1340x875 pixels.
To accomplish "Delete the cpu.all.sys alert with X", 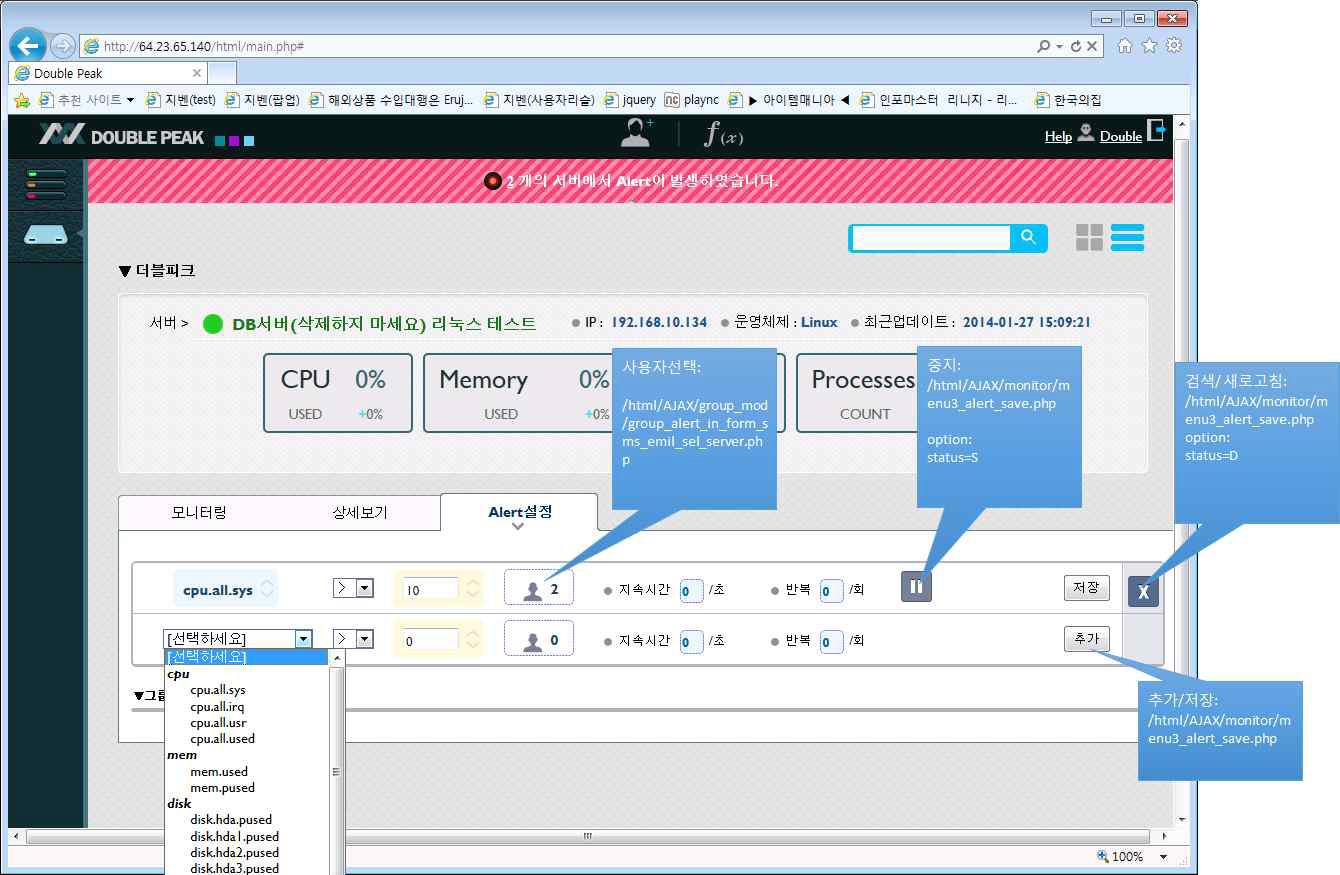I will (1143, 592).
